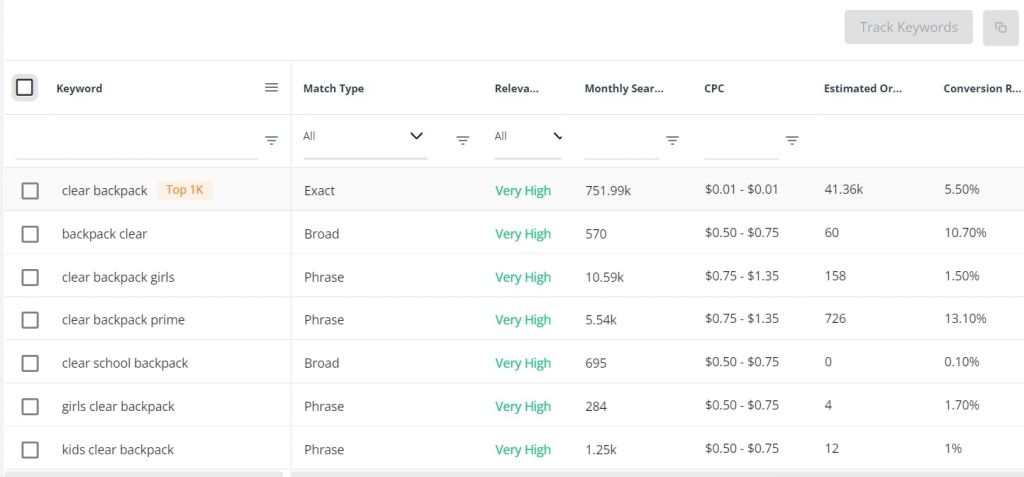Check the 'clear backpack' row checkbox
Viewport: 1024px width, 477px height.
(30, 191)
